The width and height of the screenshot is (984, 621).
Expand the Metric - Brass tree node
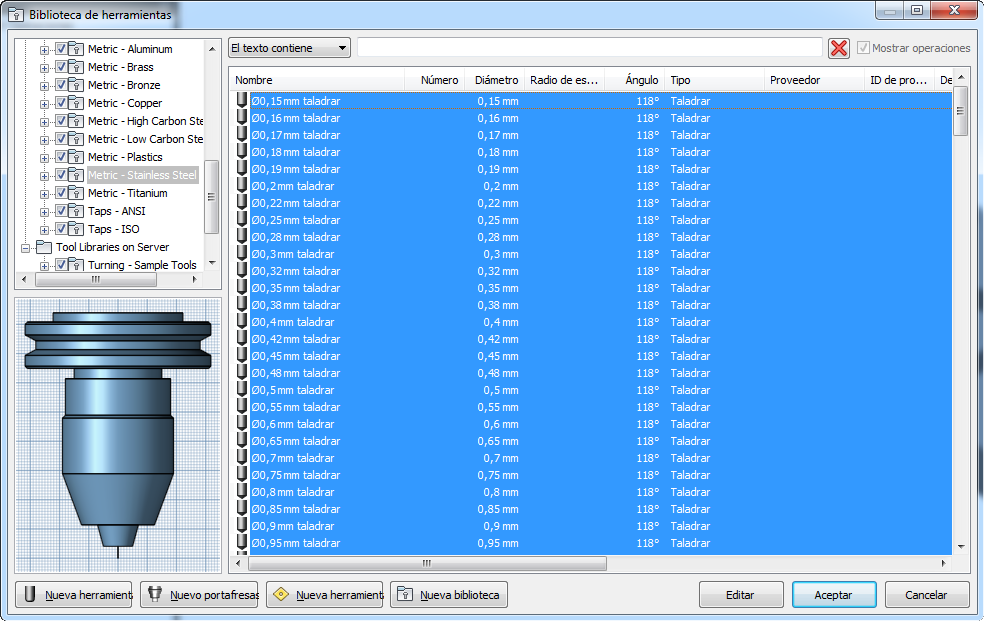pyautogui.click(x=44, y=68)
